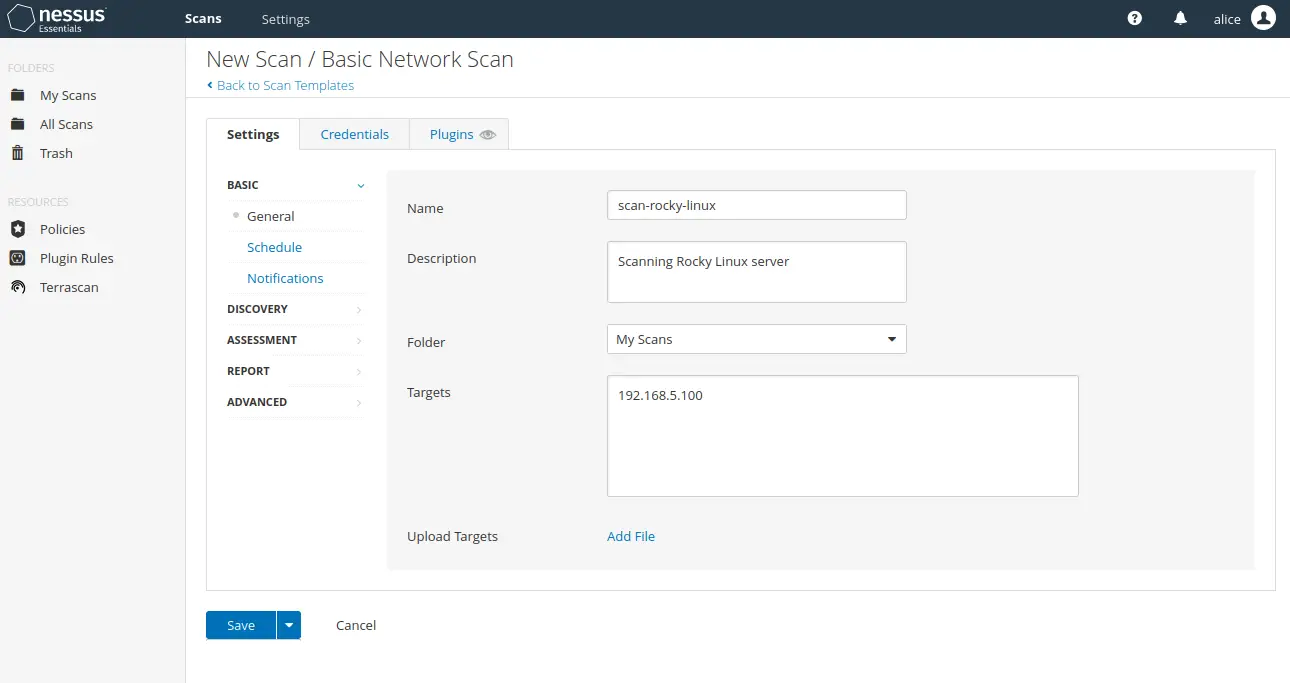The image size is (1290, 683).
Task: Open the Save button dropdown arrow
Action: 289,625
